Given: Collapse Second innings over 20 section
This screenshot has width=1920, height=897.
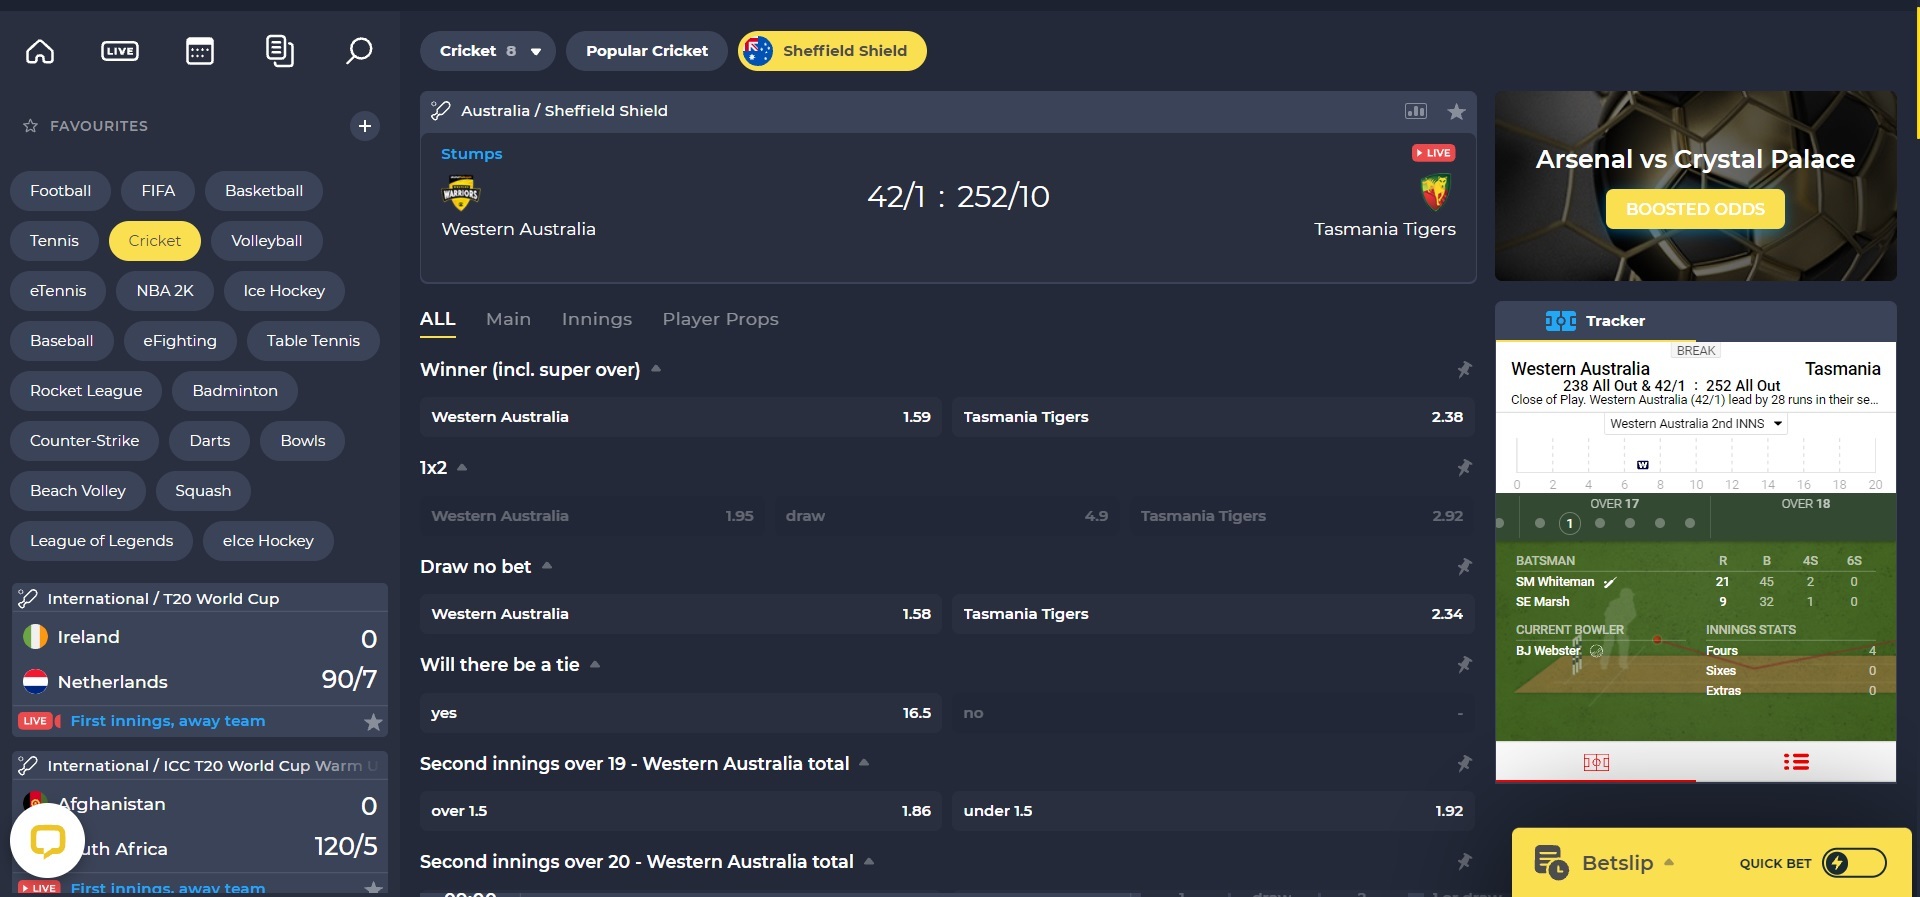Looking at the screenshot, I should coord(869,861).
